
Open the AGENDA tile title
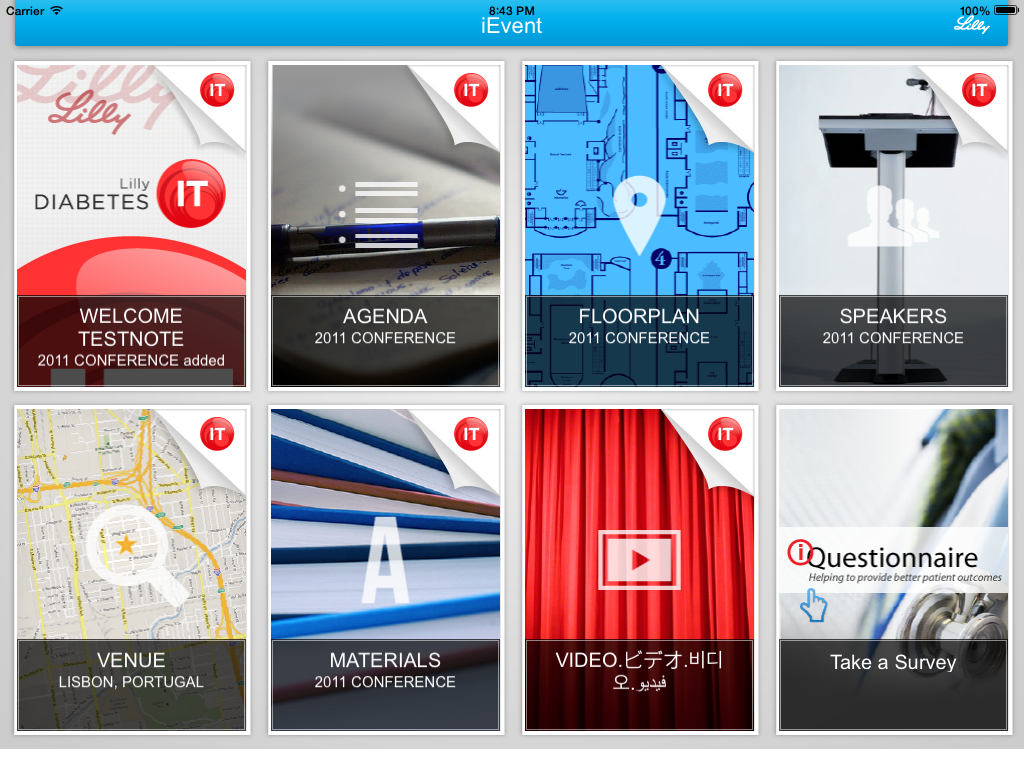tap(385, 316)
